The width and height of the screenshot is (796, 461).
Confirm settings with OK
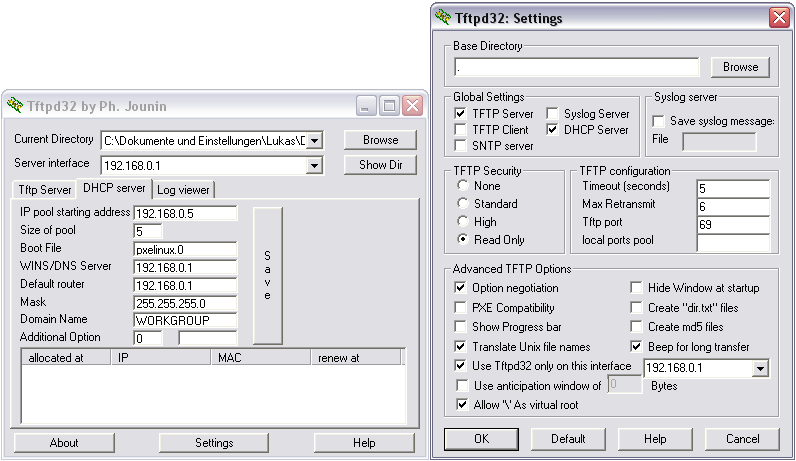[x=481, y=439]
